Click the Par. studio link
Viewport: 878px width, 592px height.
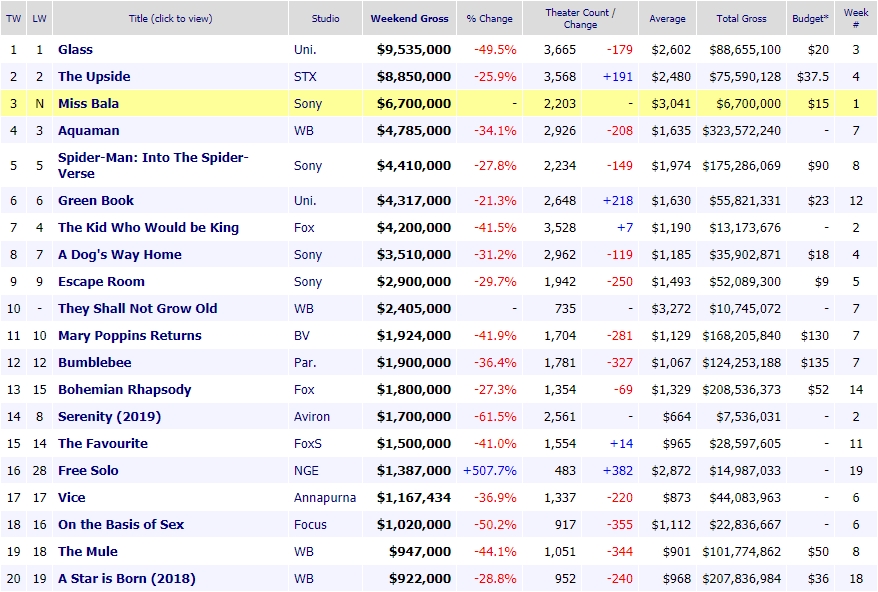[x=305, y=362]
